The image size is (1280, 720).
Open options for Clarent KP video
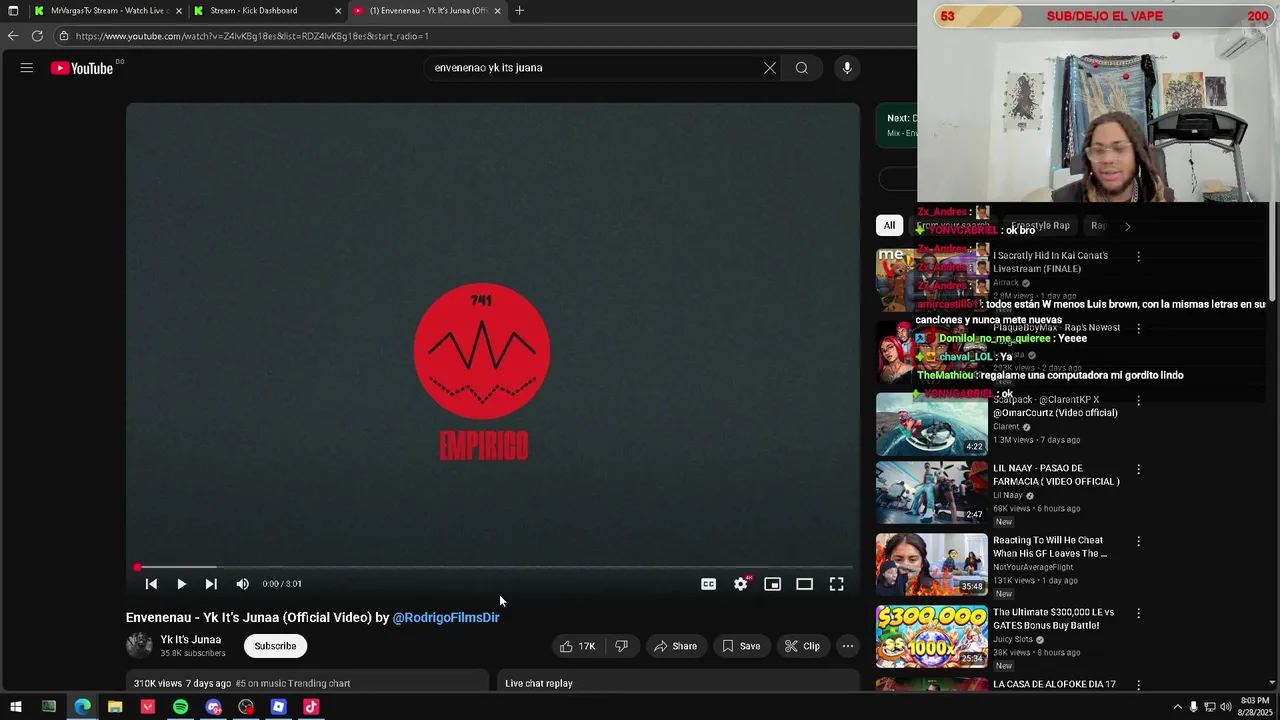(x=1138, y=400)
